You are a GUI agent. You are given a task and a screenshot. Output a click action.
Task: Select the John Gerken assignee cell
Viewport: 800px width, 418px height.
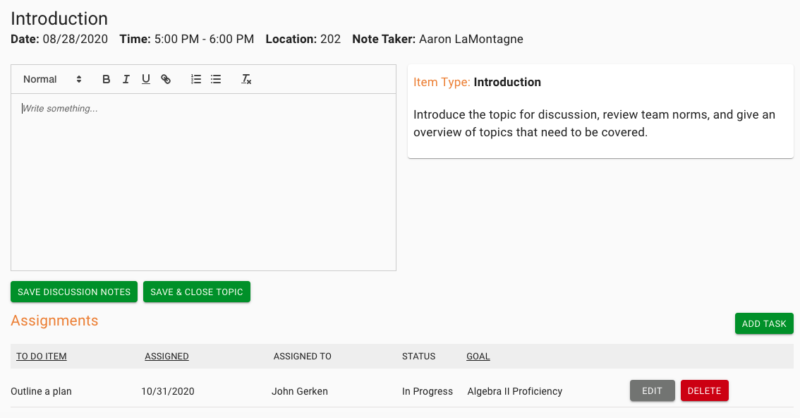click(x=301, y=391)
